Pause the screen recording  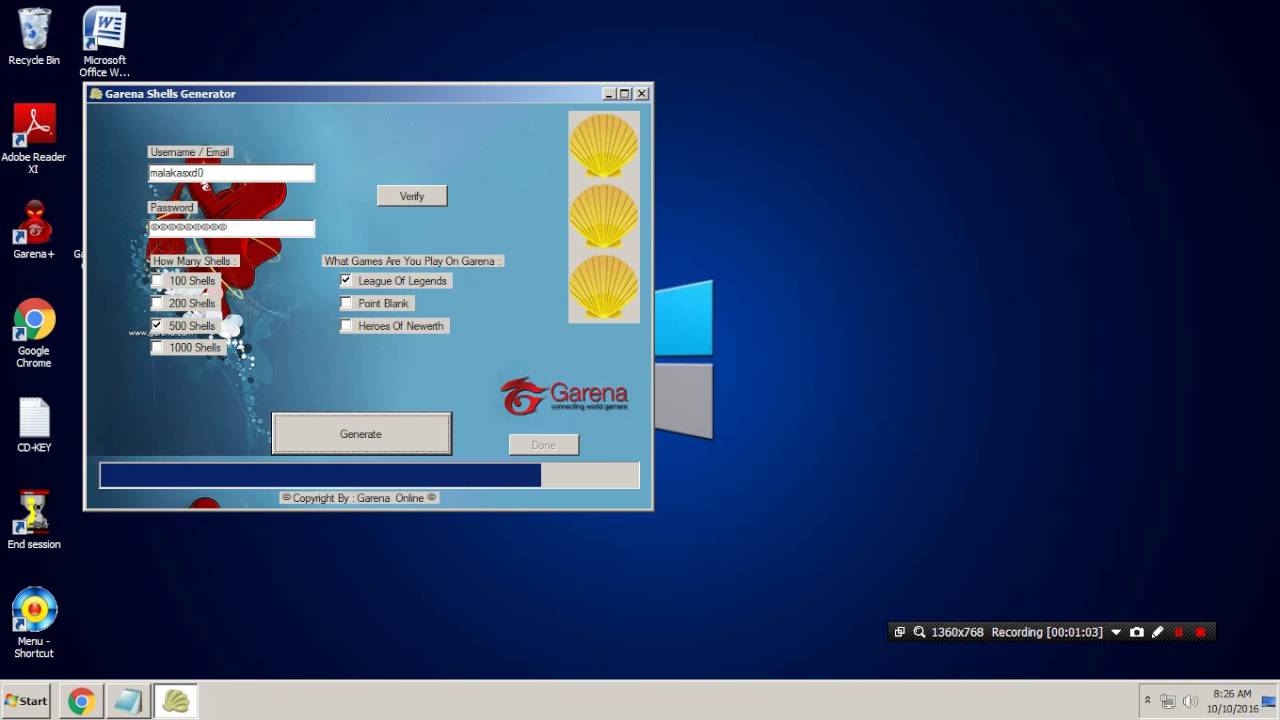(1179, 632)
